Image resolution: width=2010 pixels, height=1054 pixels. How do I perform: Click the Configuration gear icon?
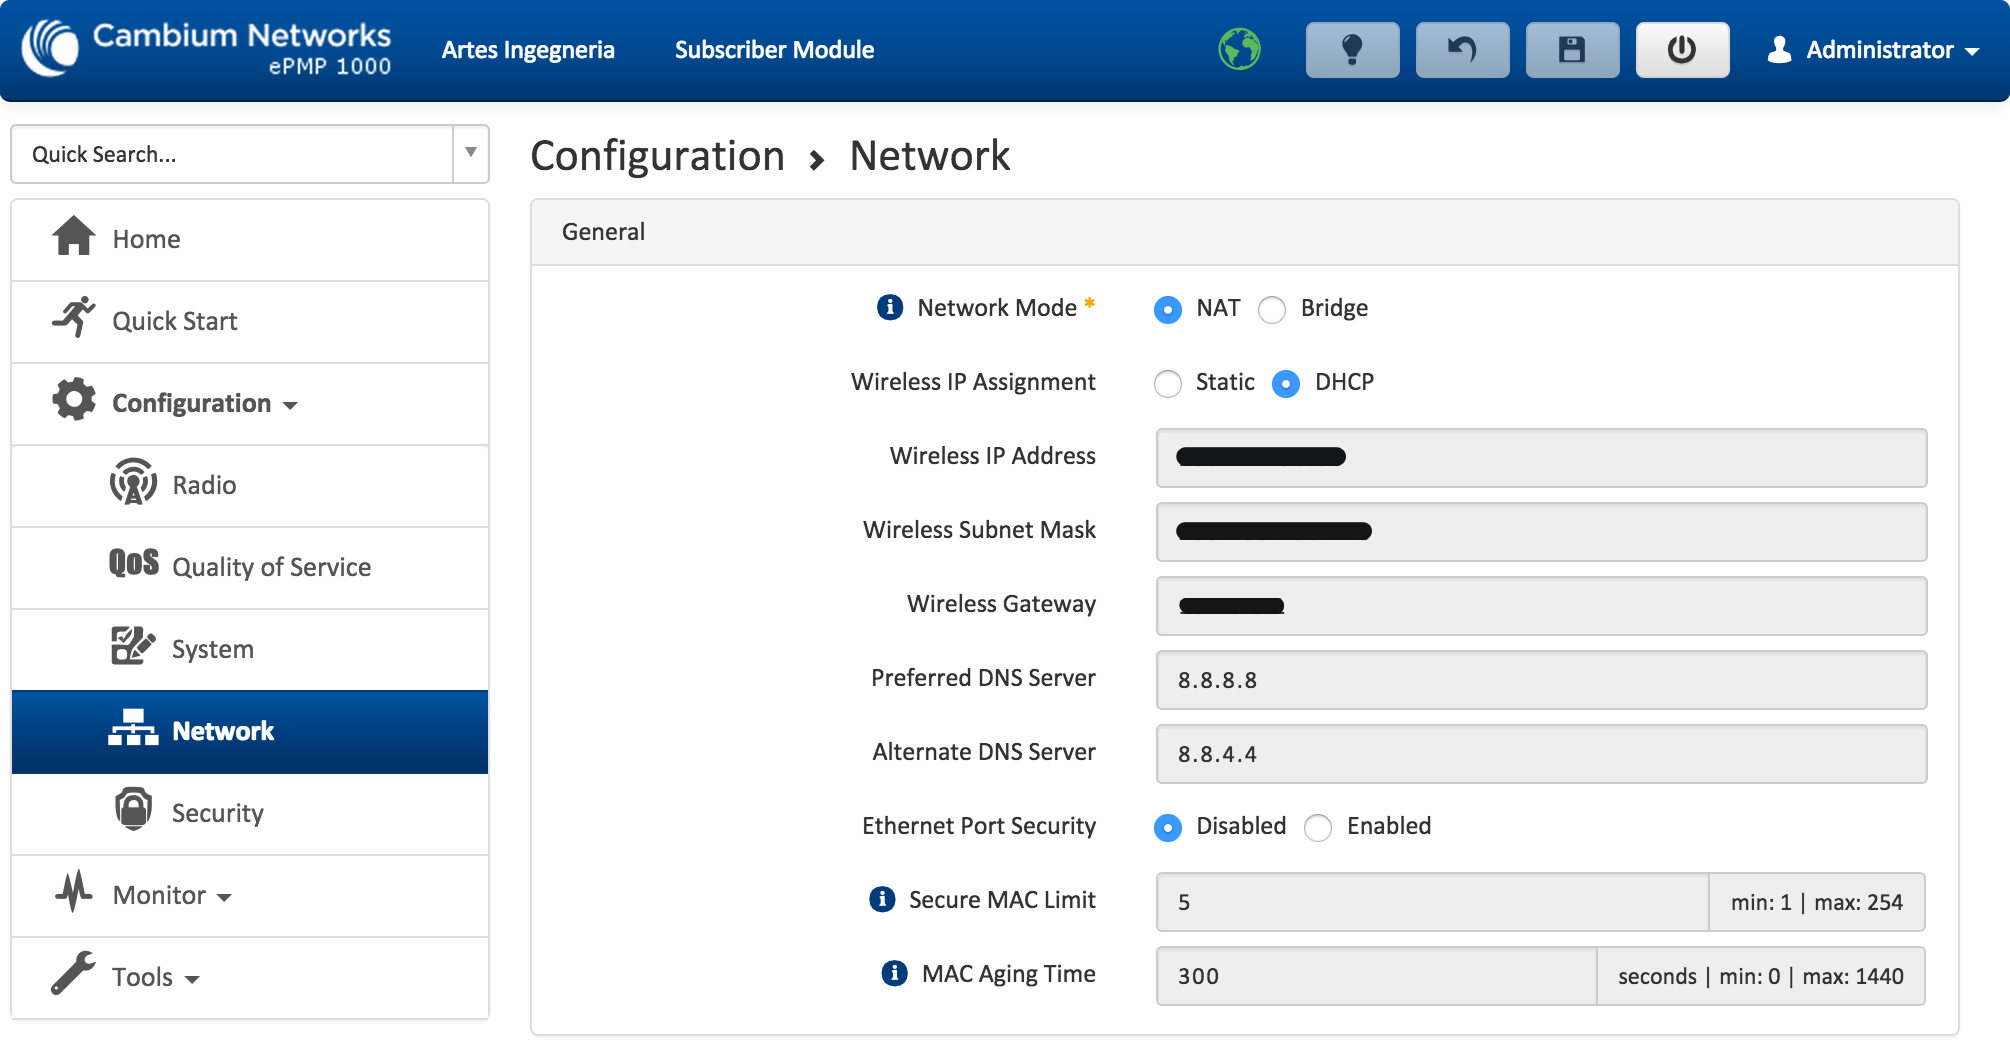74,400
